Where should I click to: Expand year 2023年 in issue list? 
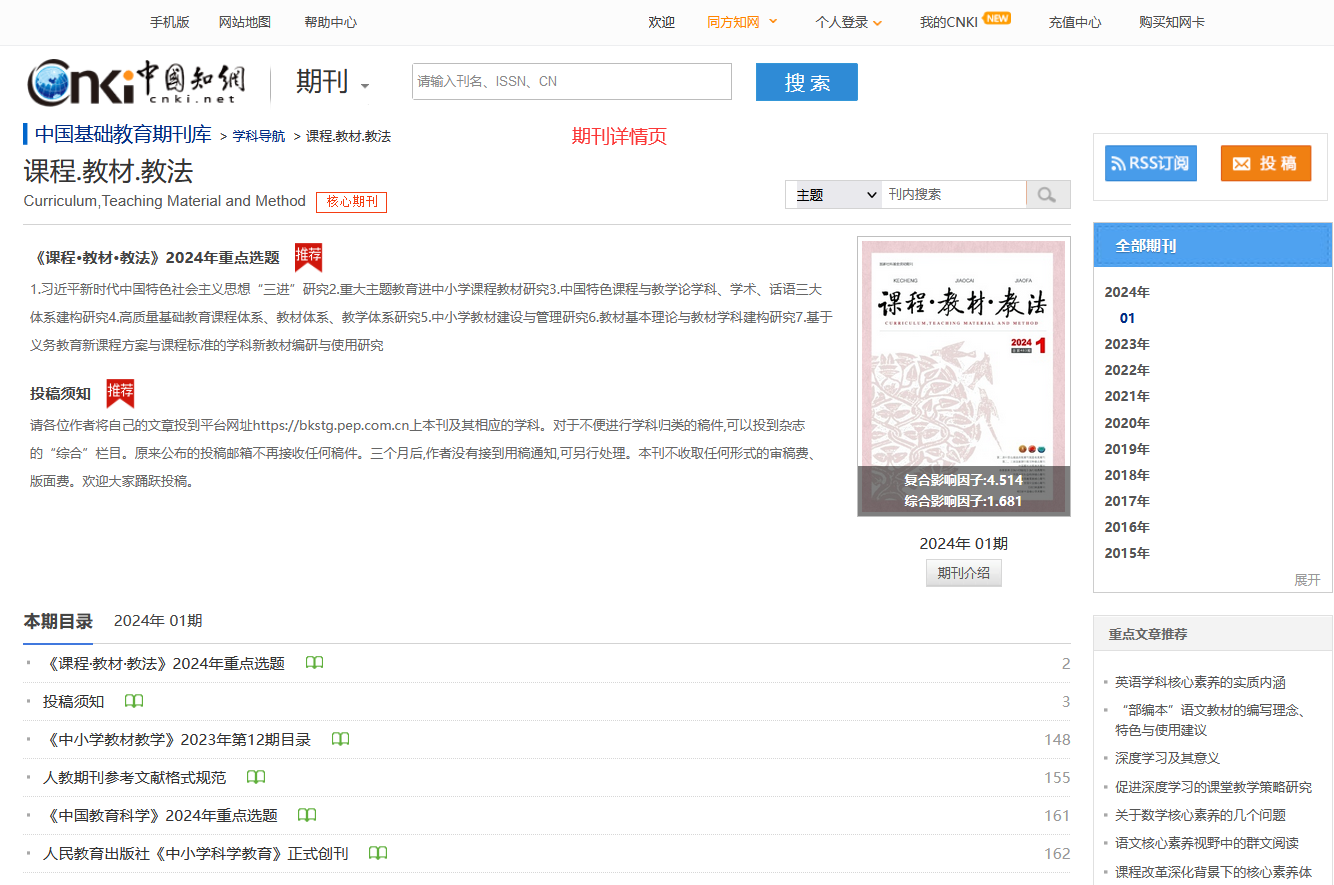[x=1127, y=344]
